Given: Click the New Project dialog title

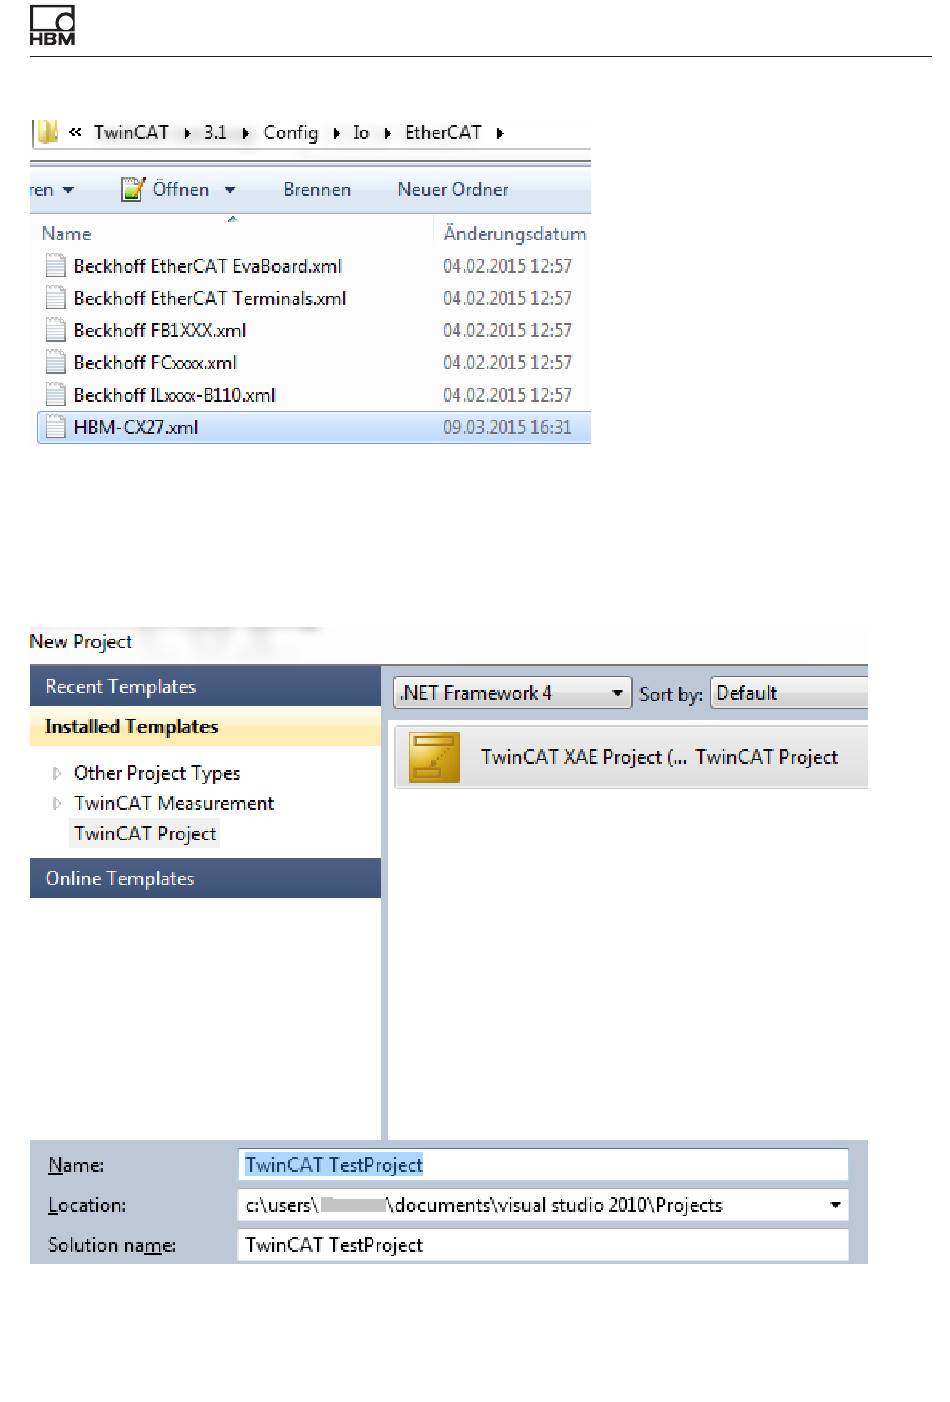Looking at the screenshot, I should click(x=81, y=642).
